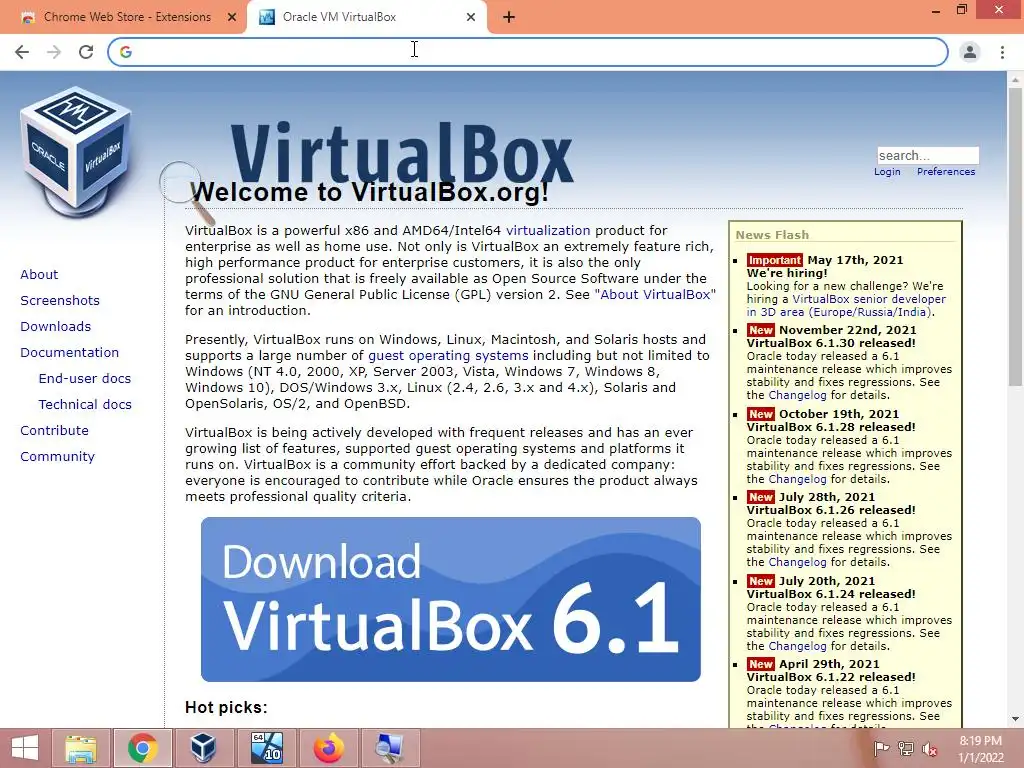This screenshot has height=768, width=1024.
Task: Open the Windows Start menu
Action: [25, 748]
